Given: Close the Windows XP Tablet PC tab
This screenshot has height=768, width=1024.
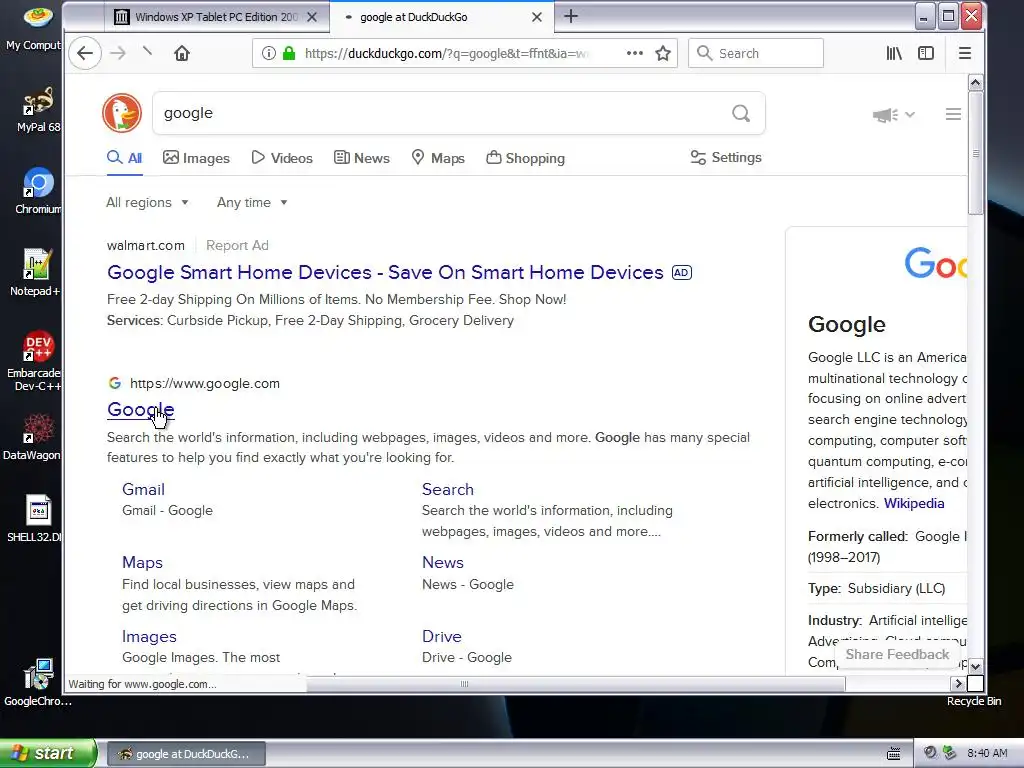Looking at the screenshot, I should 312,17.
